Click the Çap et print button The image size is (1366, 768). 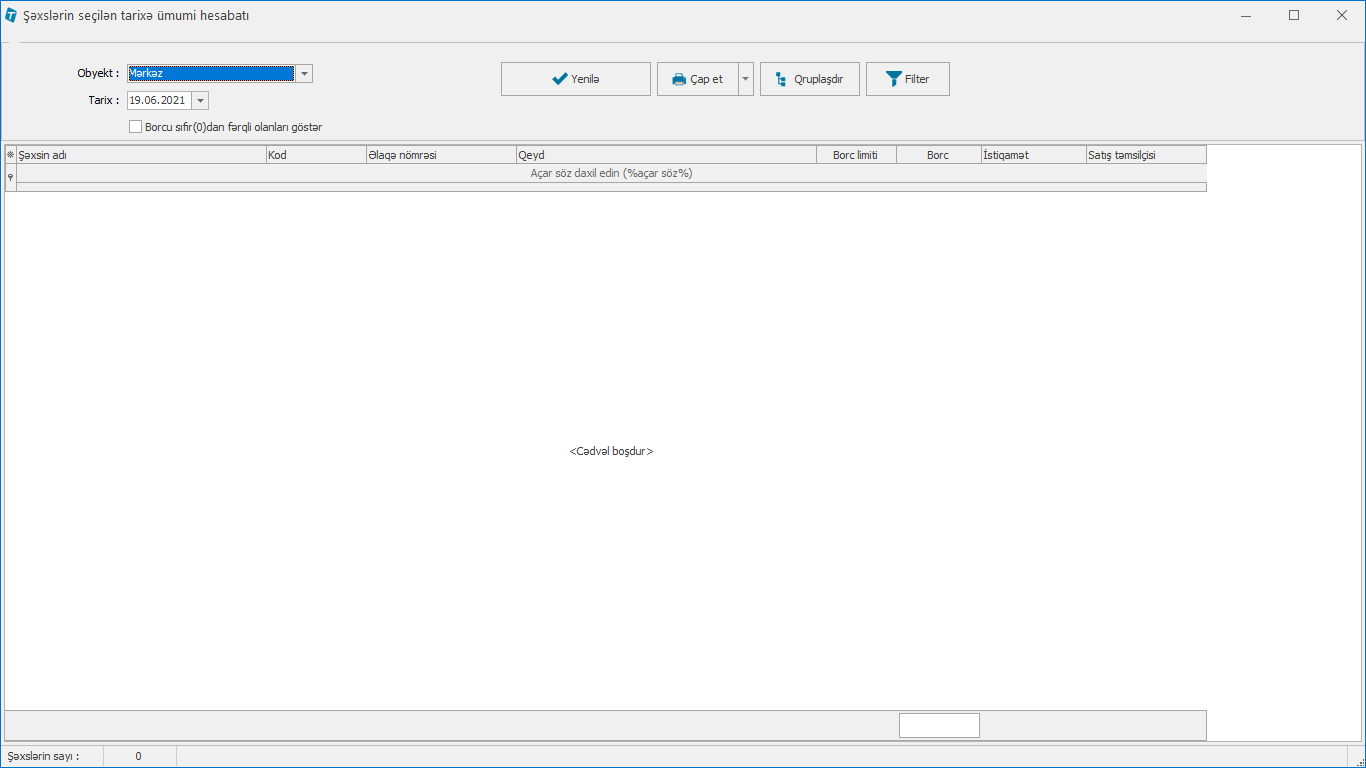(697, 79)
